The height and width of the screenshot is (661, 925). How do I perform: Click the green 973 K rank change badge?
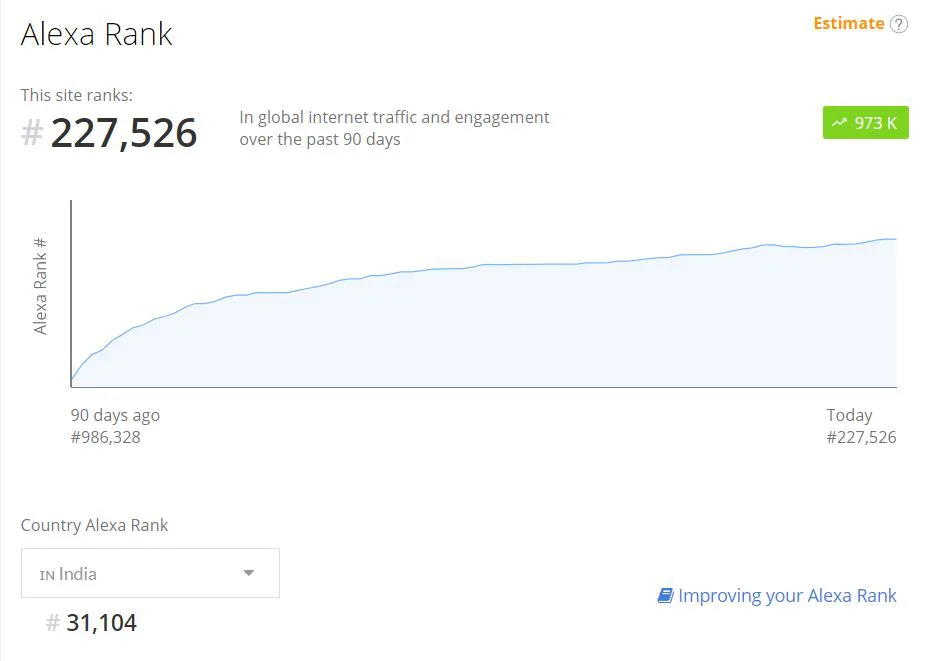coord(865,123)
